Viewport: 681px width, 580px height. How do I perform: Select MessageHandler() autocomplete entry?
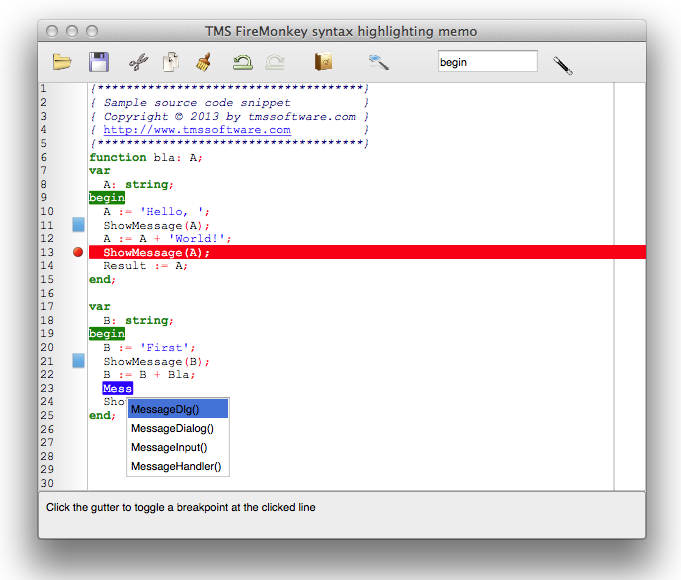[x=177, y=466]
